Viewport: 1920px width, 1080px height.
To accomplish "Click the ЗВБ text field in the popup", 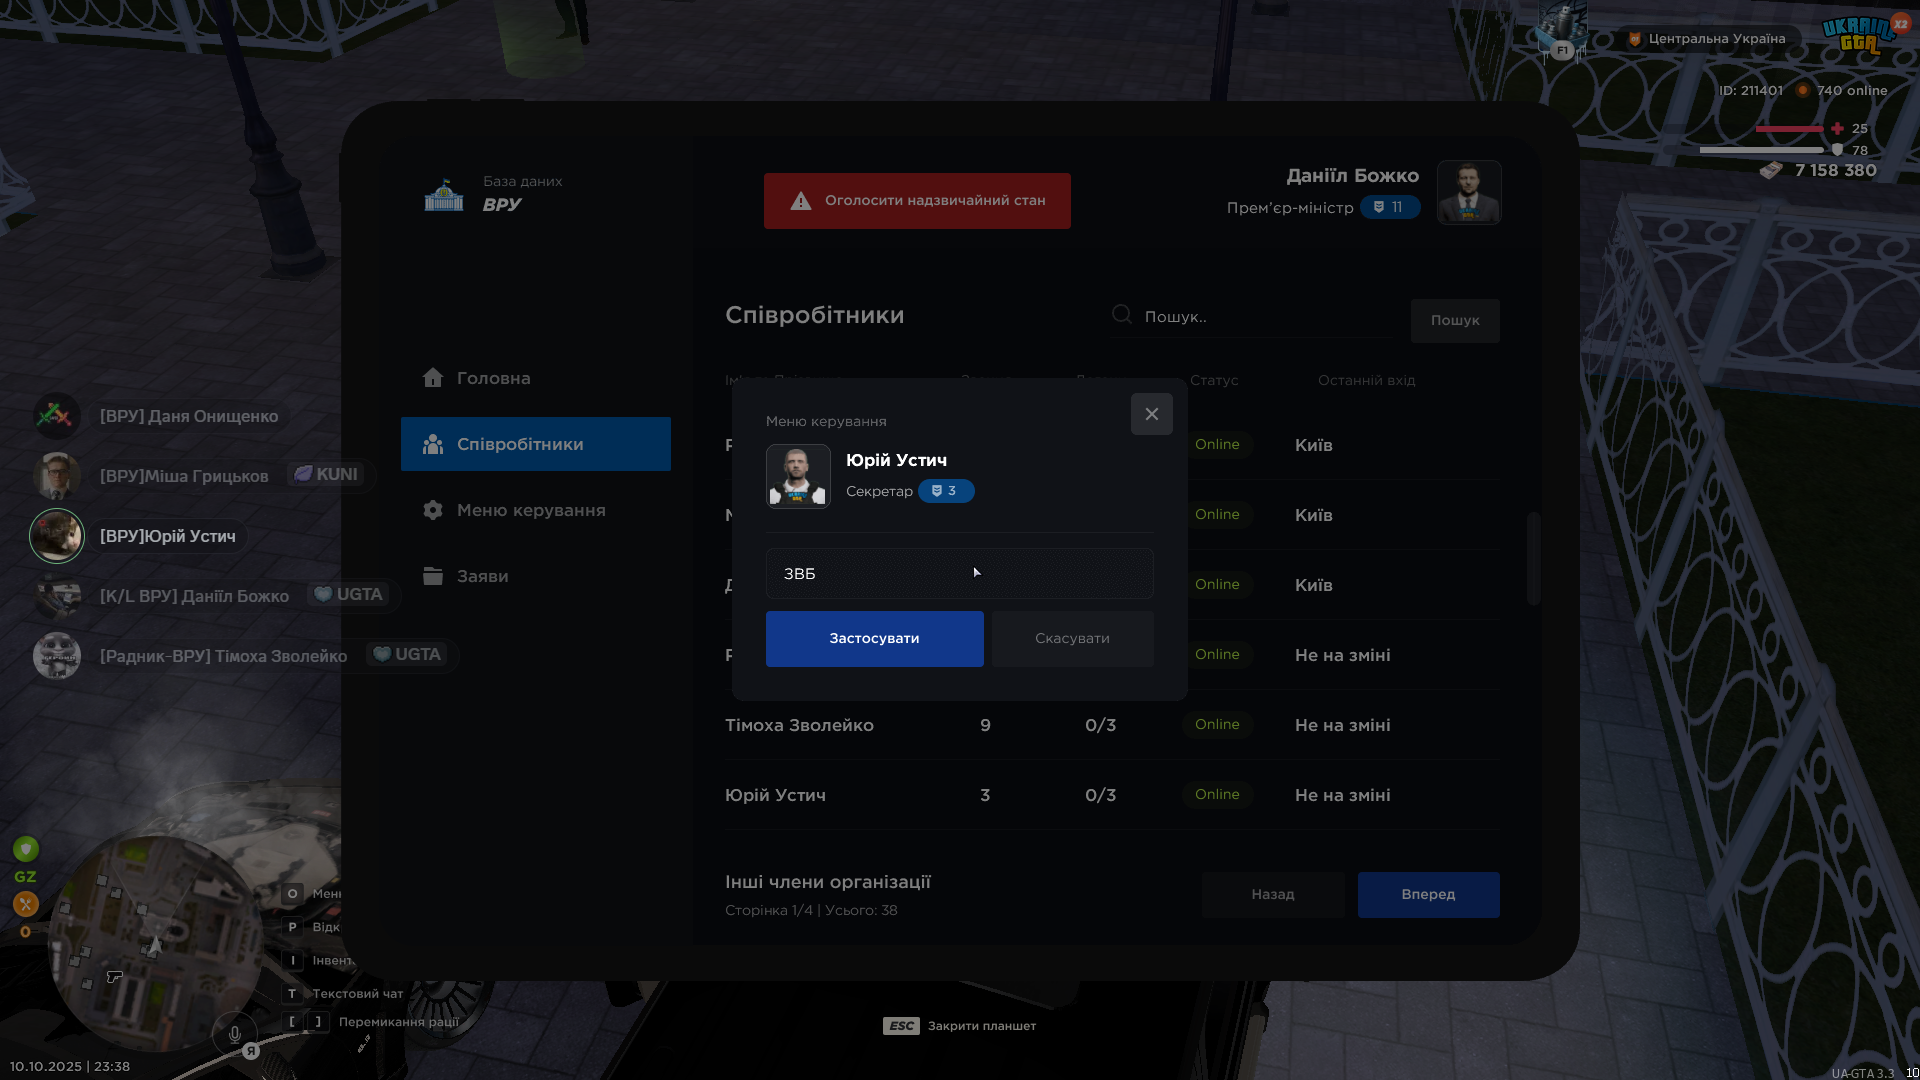I will (960, 574).
